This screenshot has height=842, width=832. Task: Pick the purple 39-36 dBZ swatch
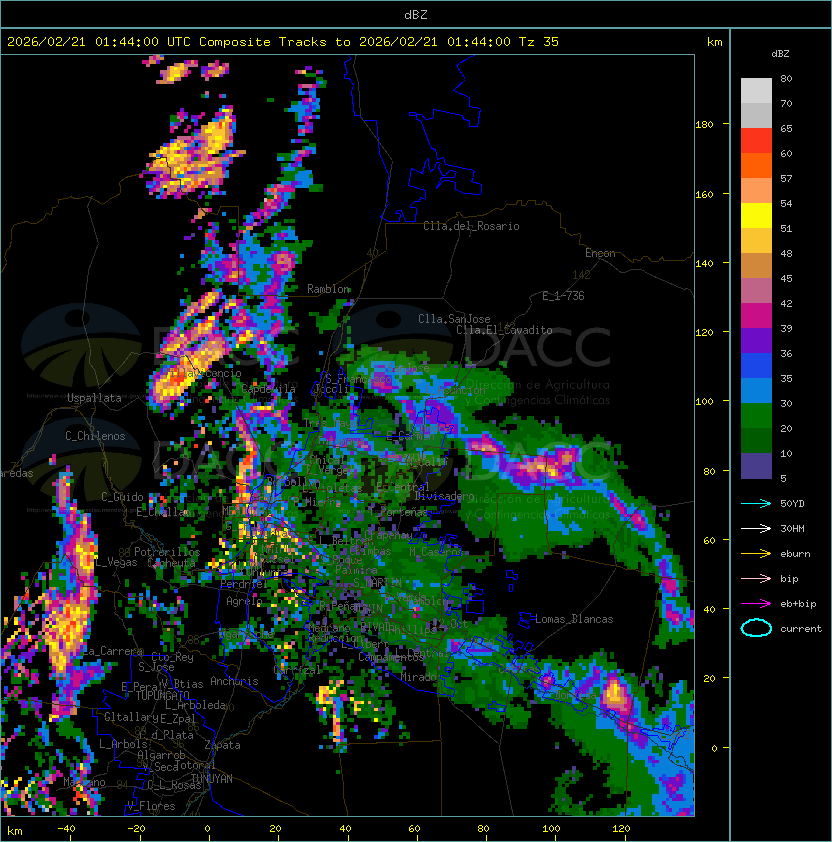click(756, 341)
